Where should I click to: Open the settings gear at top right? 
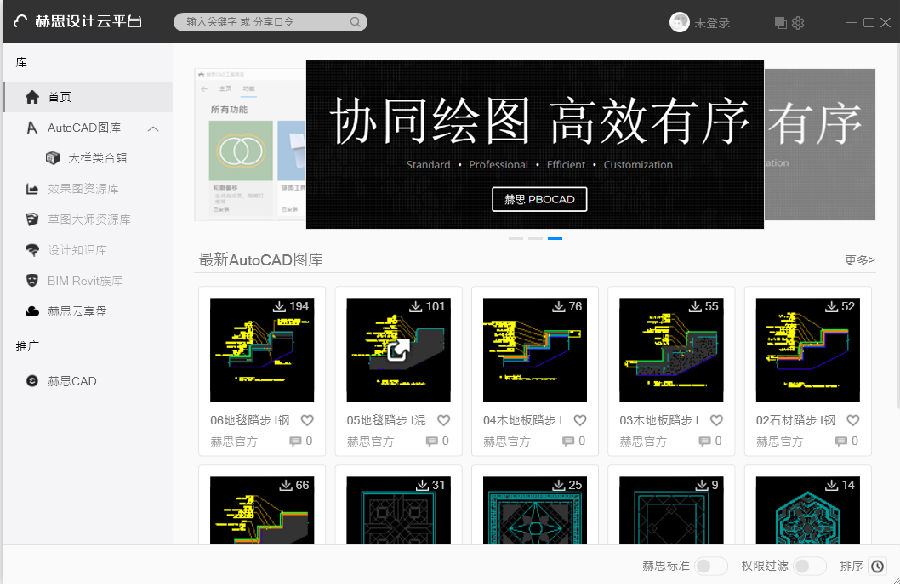point(800,21)
